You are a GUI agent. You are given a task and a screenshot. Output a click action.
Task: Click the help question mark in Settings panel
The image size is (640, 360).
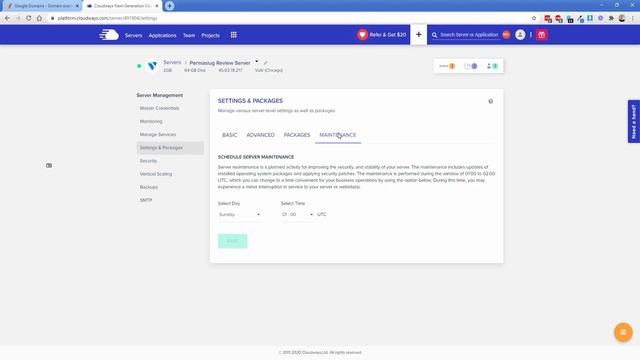(x=491, y=101)
